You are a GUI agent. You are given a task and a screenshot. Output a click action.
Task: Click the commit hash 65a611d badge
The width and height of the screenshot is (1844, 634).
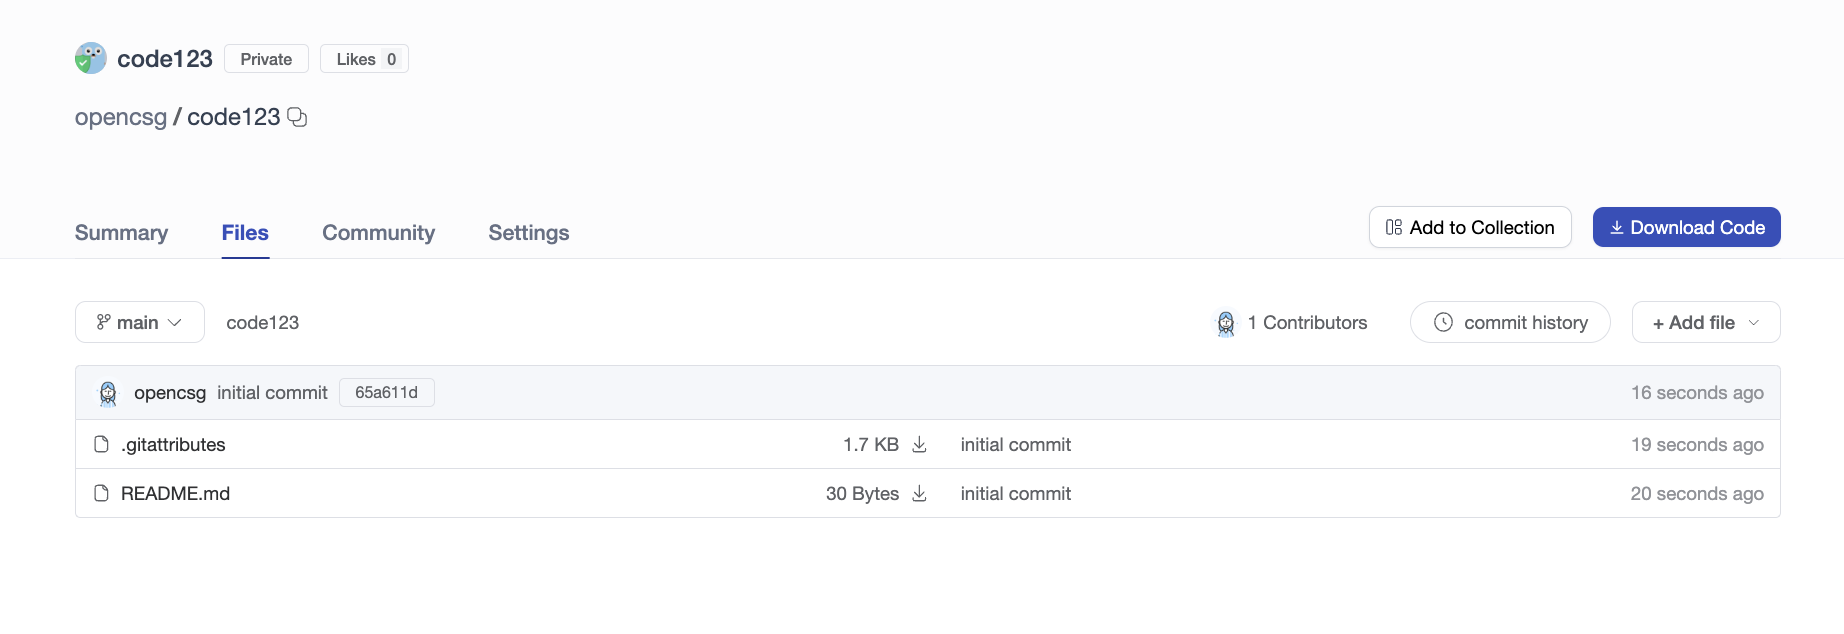pyautogui.click(x=386, y=392)
